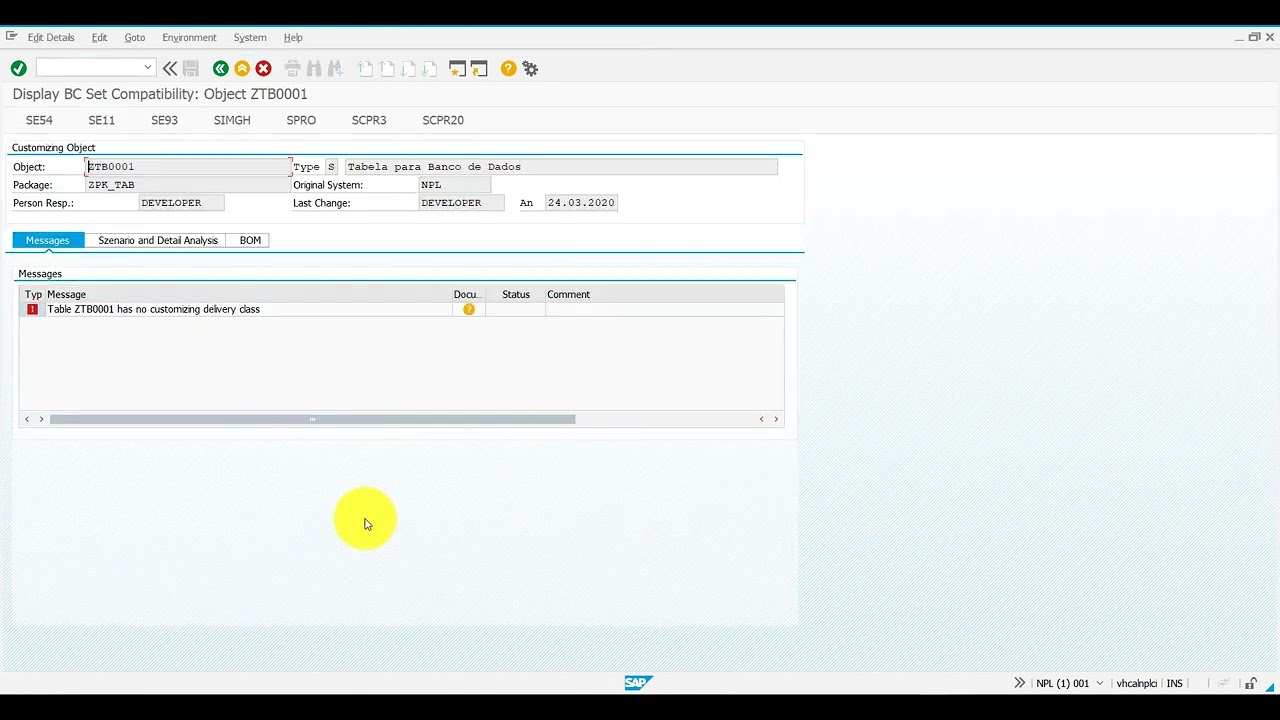
Task: Click the description field Tabela para Banco de Dados
Action: point(561,167)
